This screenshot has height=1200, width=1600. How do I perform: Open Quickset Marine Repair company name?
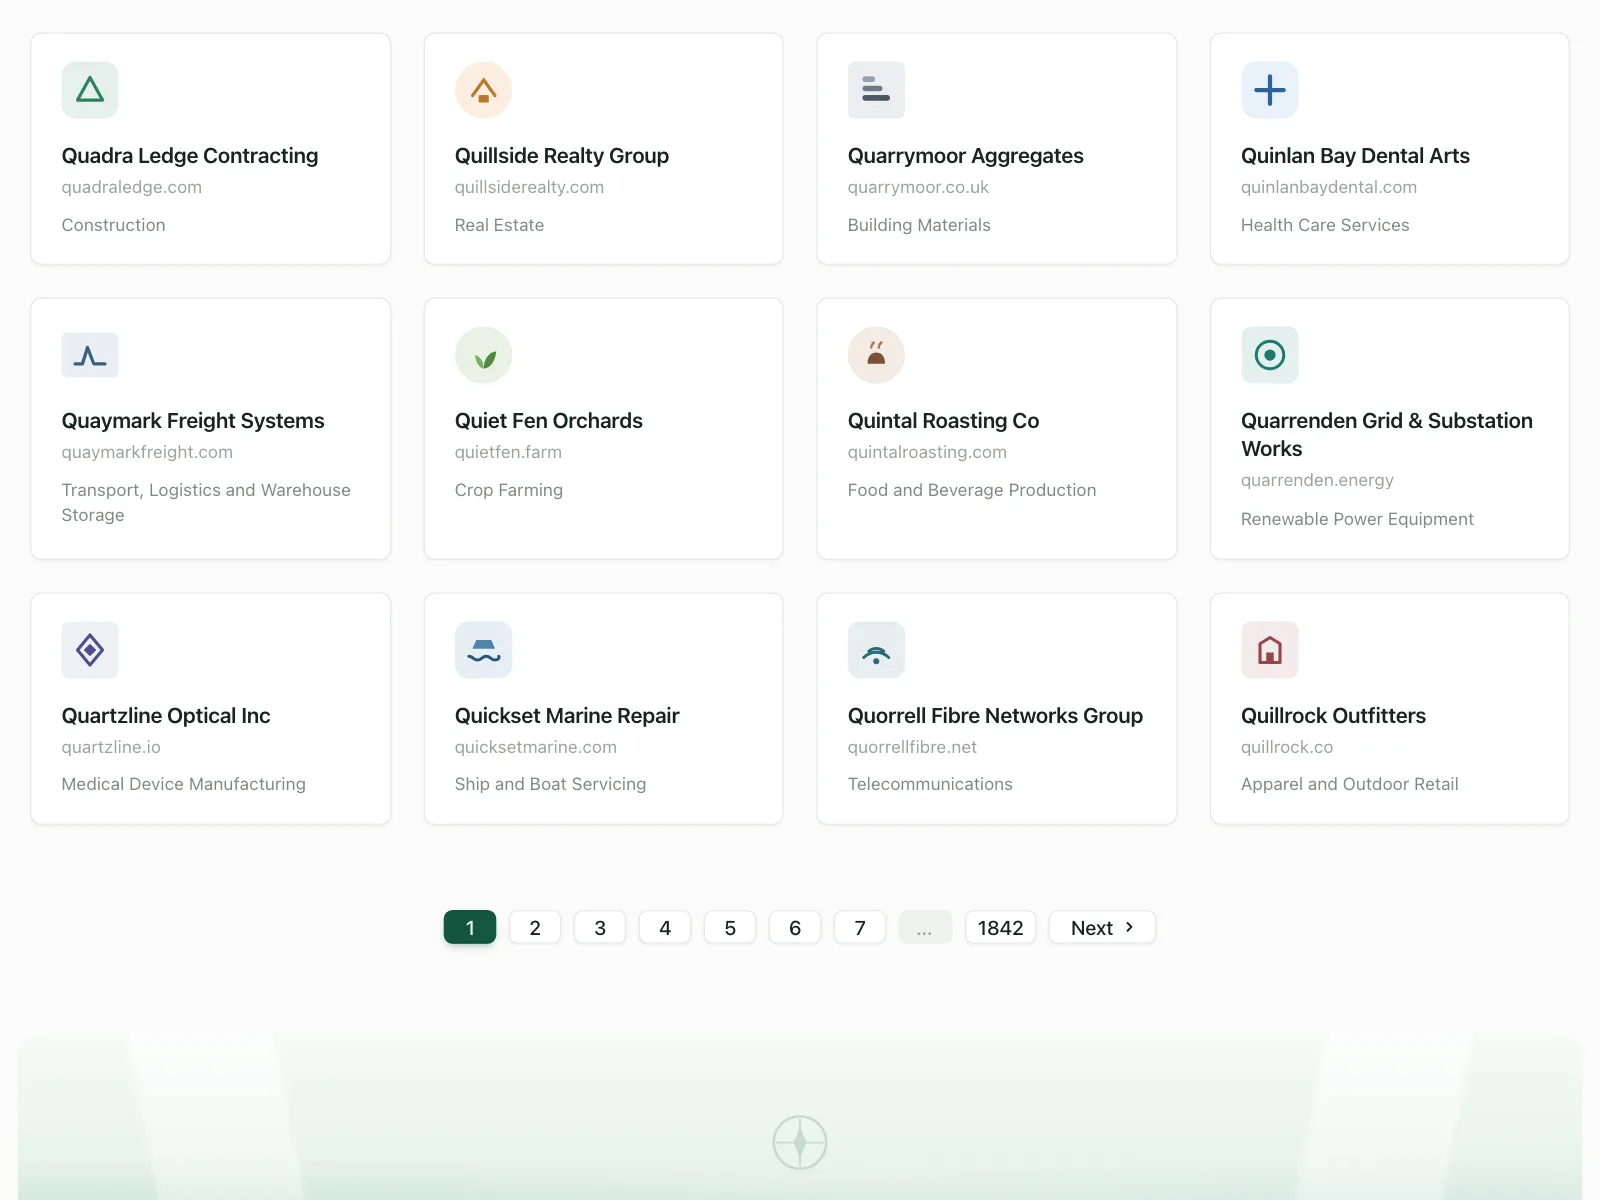567,716
